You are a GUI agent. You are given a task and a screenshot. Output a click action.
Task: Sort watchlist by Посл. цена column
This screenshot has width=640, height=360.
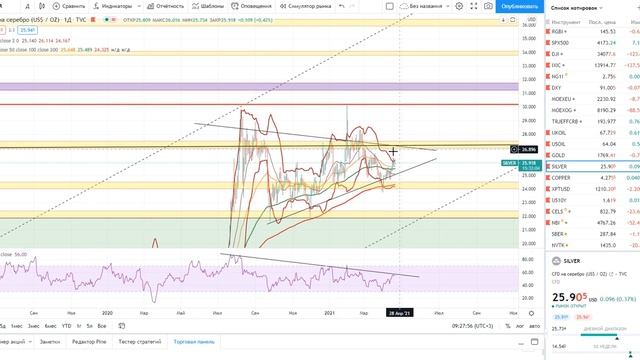(602, 22)
